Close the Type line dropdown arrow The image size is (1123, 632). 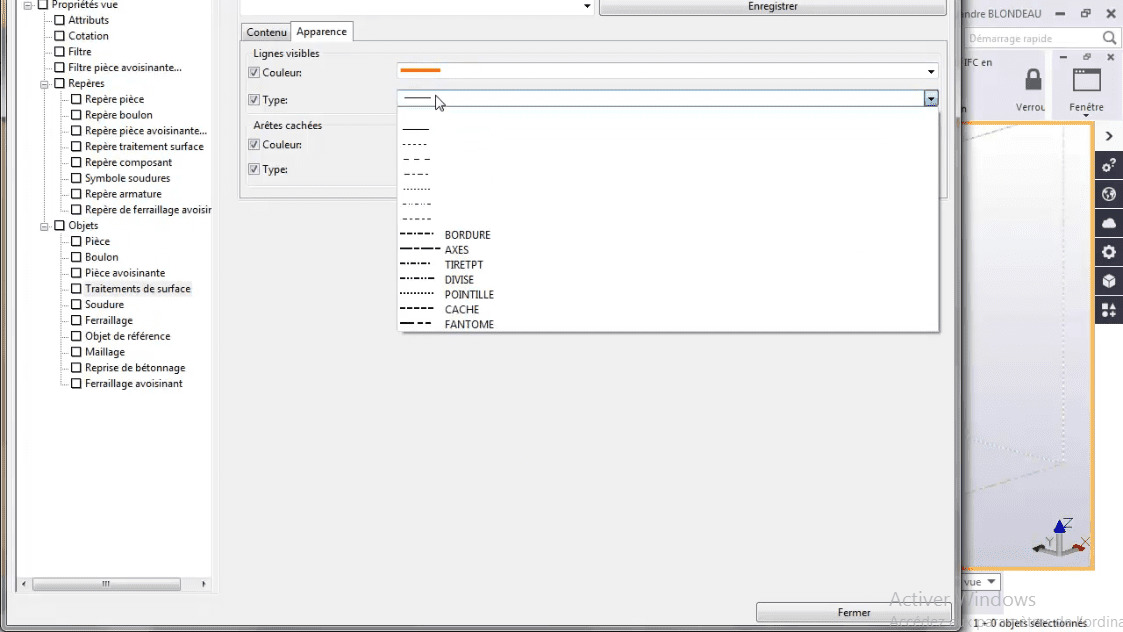[931, 98]
